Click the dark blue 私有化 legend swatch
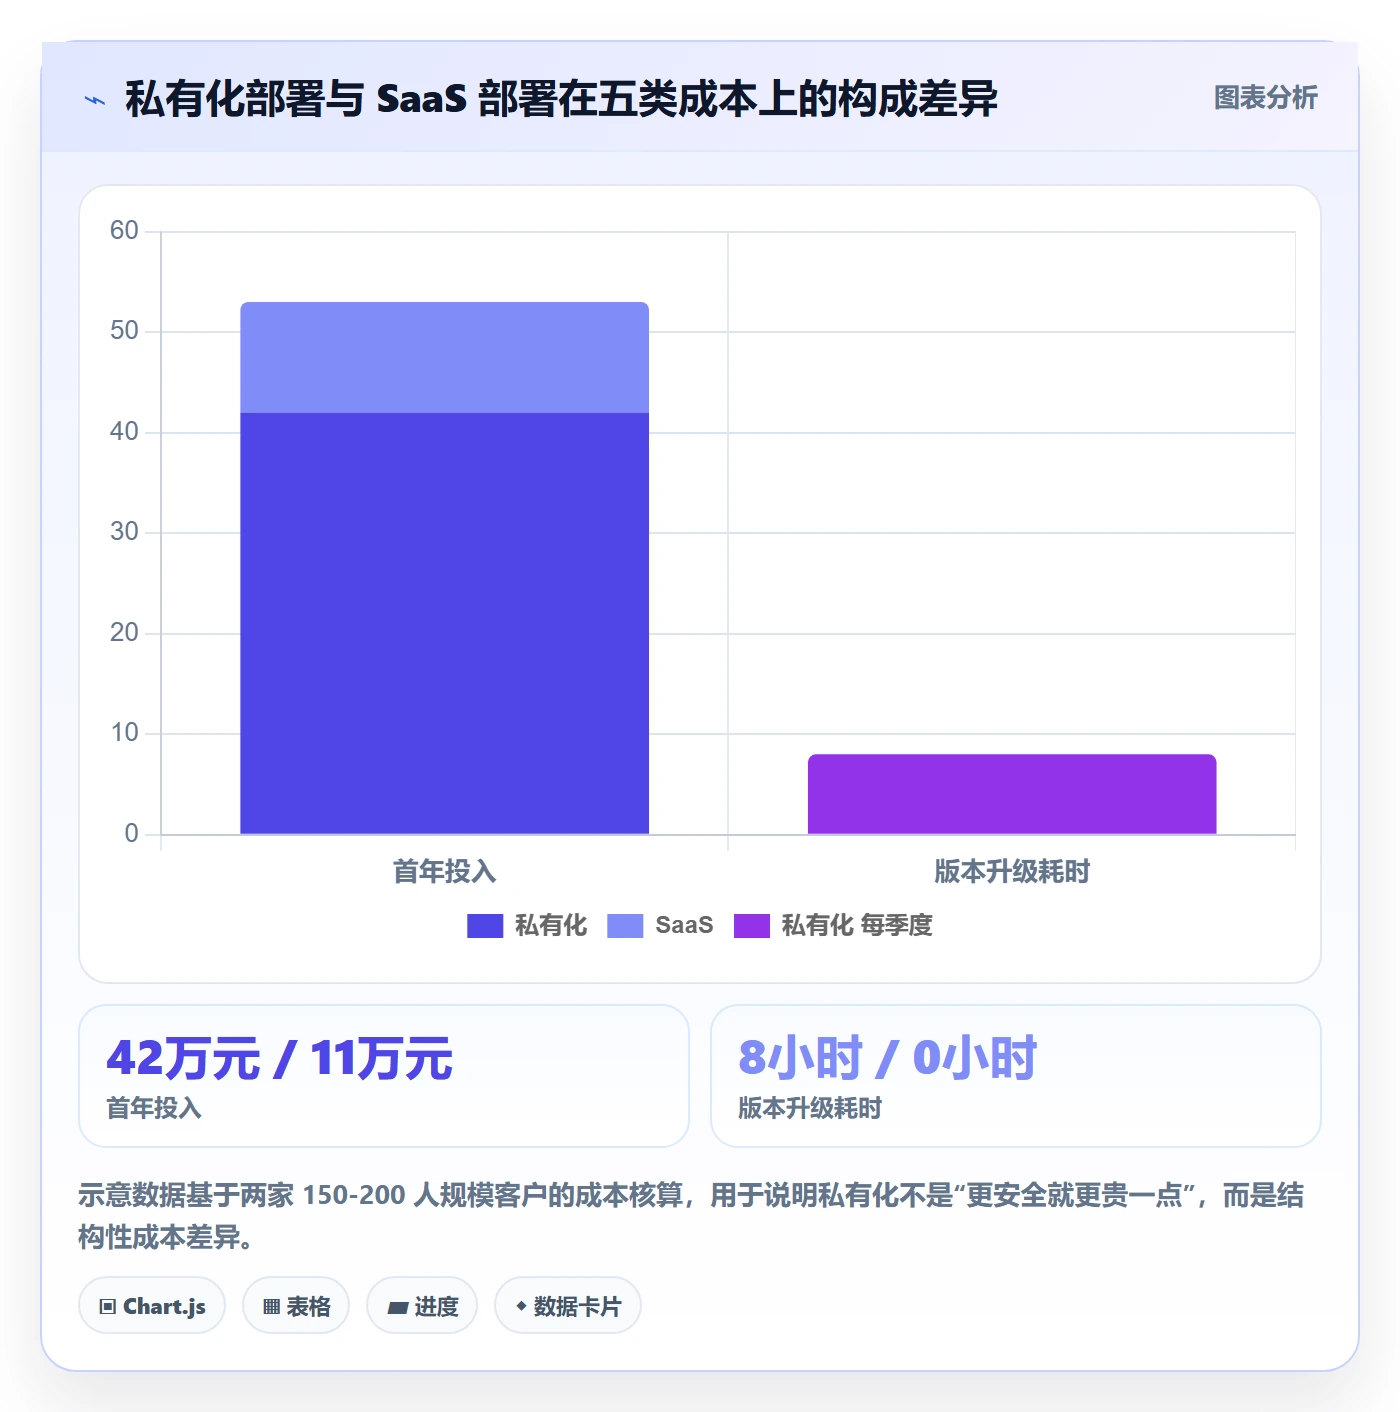 click(x=485, y=926)
